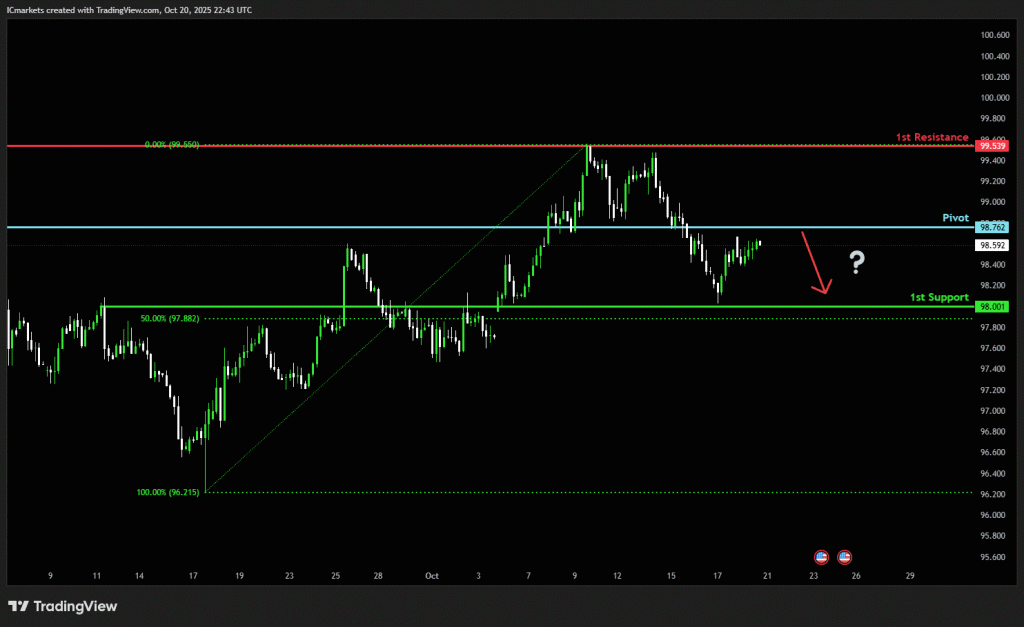Click the 100.00% (96.215) Fibonacci label
Viewport: 1024px width, 627px height.
[170, 492]
